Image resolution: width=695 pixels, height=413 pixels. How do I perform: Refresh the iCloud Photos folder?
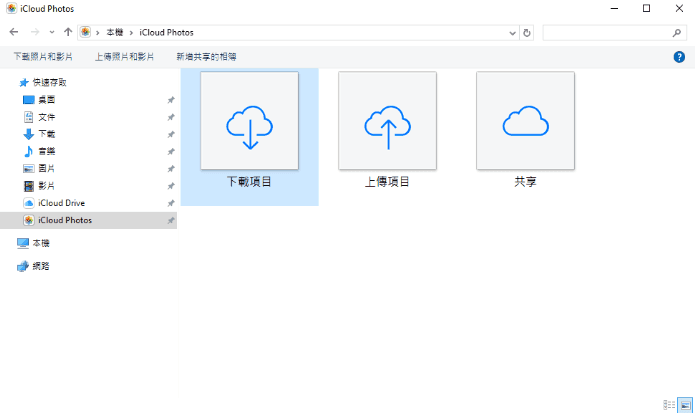527,33
